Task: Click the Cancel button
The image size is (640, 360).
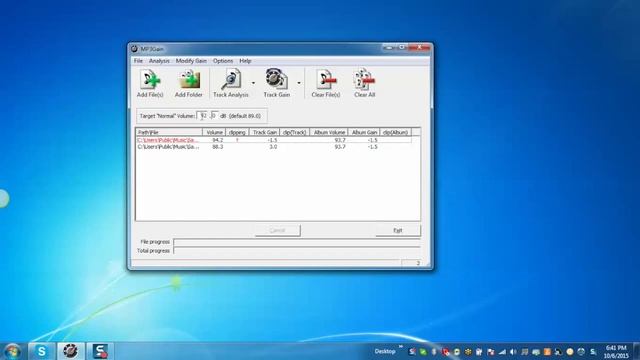Action: pos(278,231)
